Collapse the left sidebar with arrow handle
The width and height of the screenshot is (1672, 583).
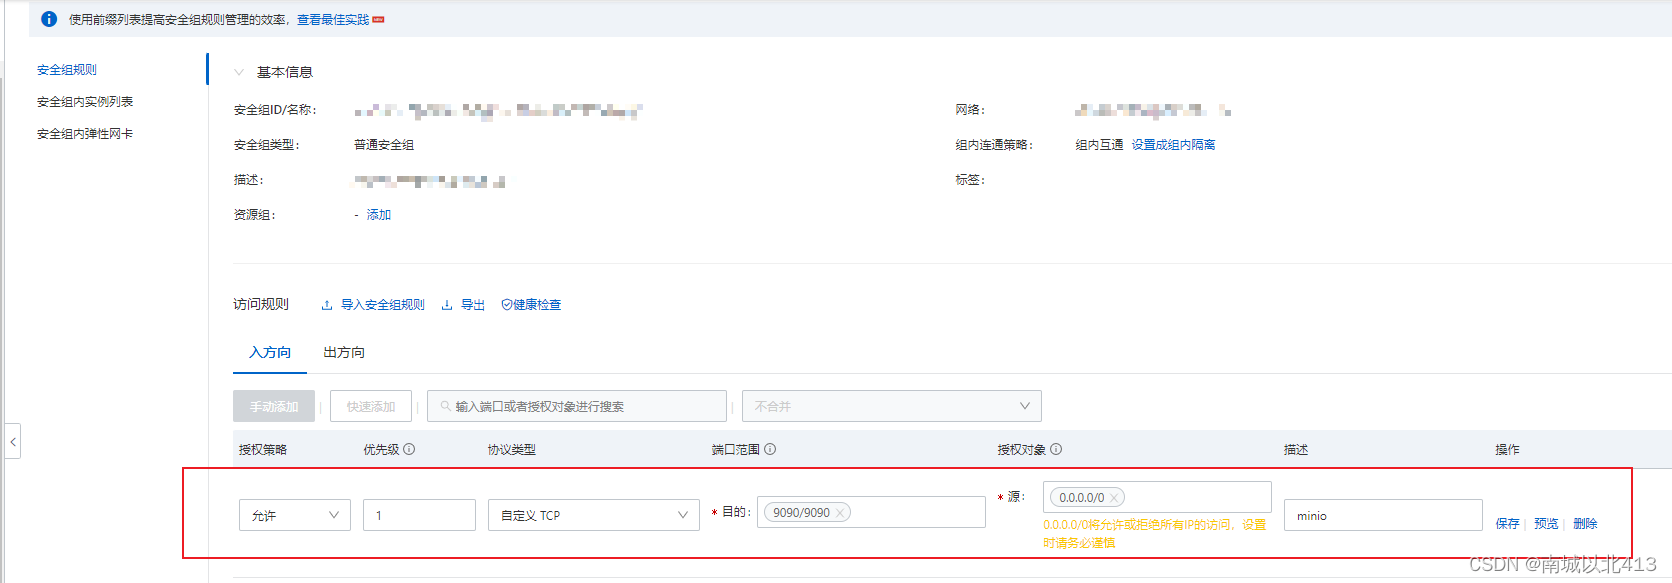coord(13,441)
